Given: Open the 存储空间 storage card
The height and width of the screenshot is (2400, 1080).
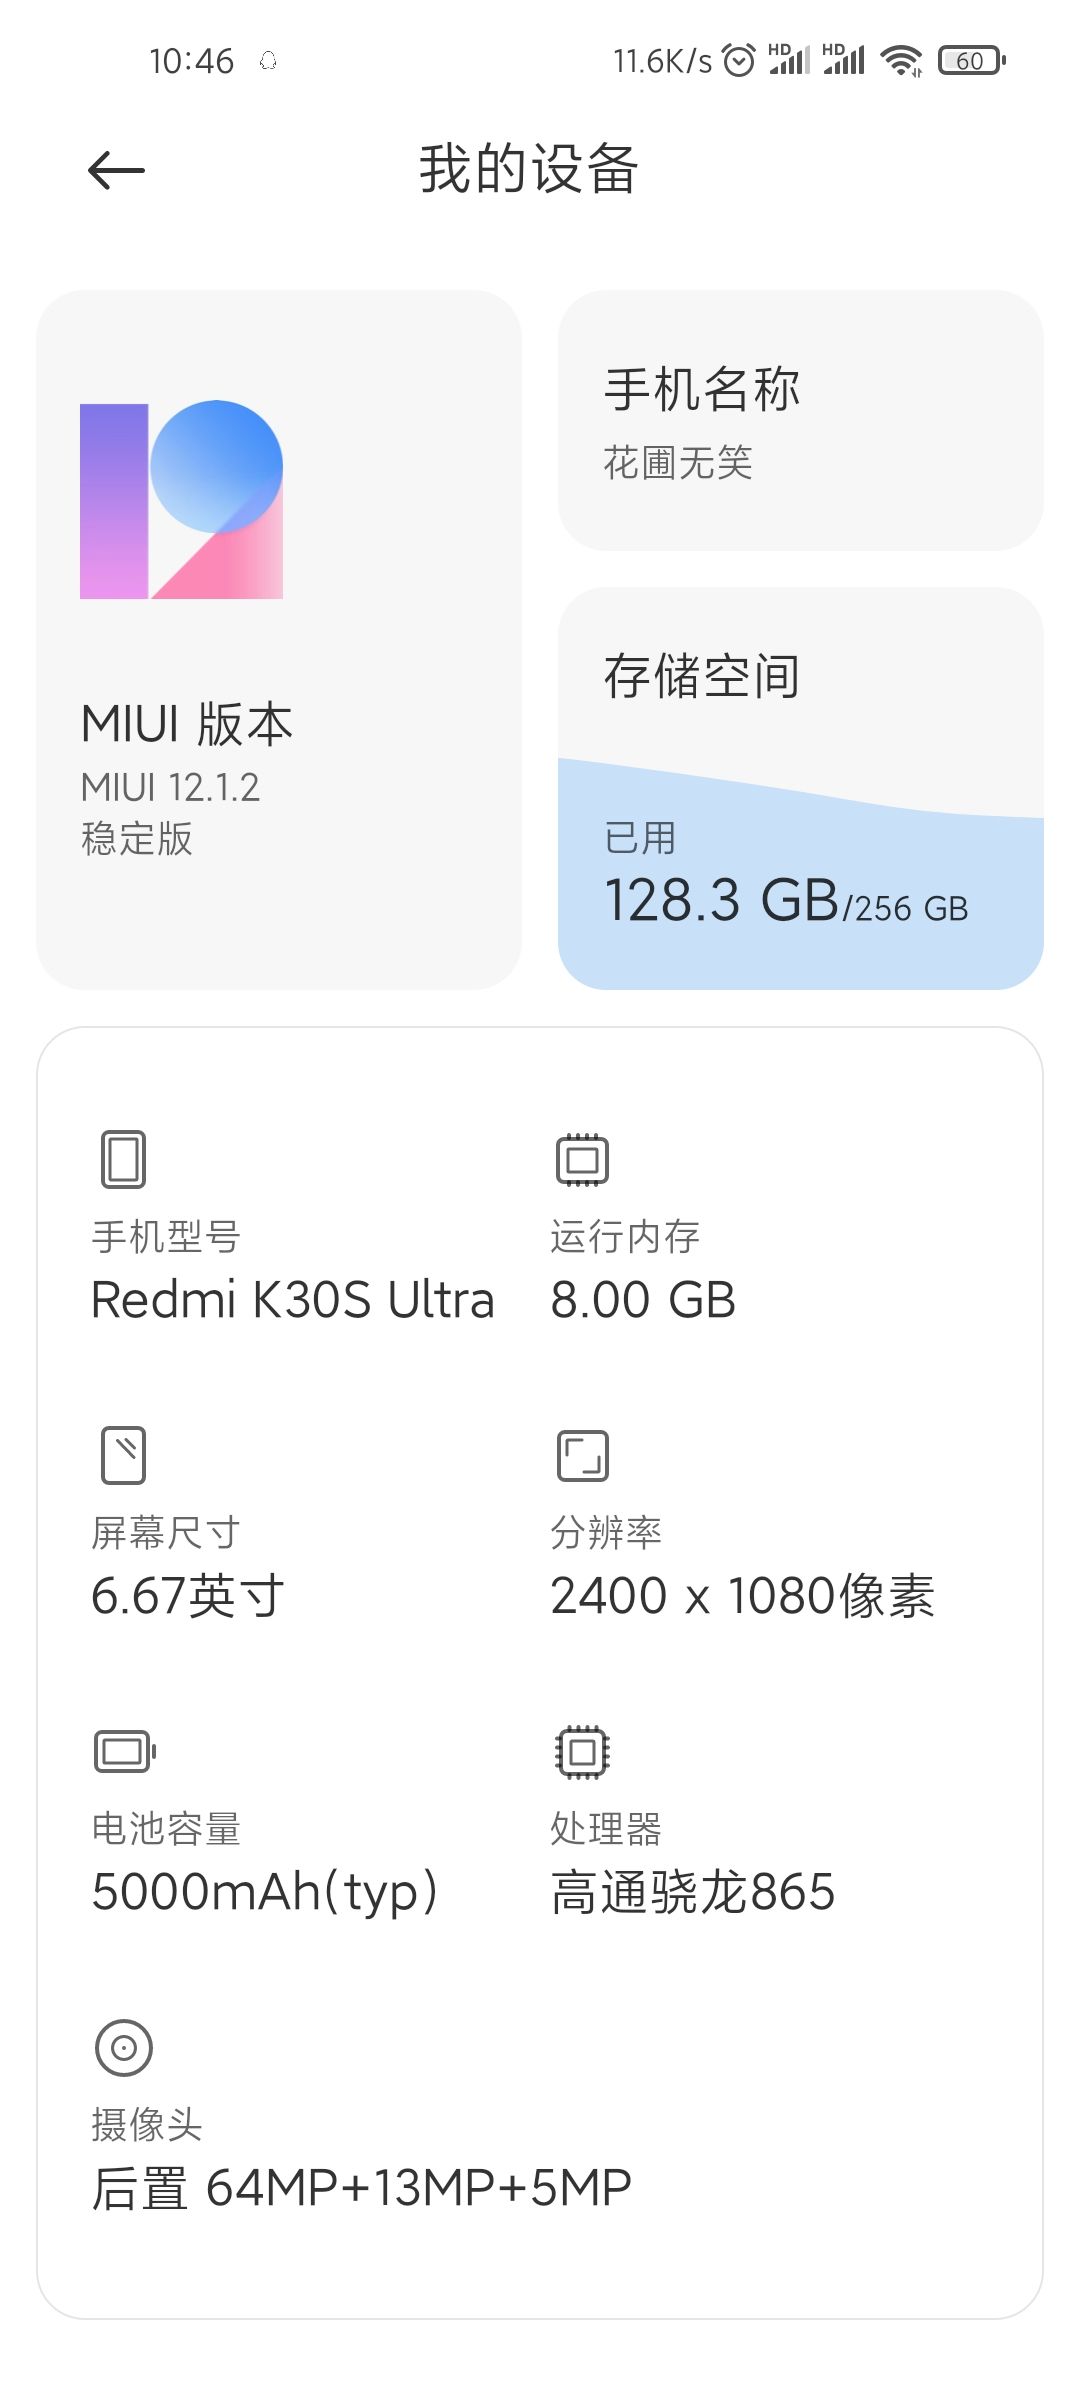Looking at the screenshot, I should point(800,680).
